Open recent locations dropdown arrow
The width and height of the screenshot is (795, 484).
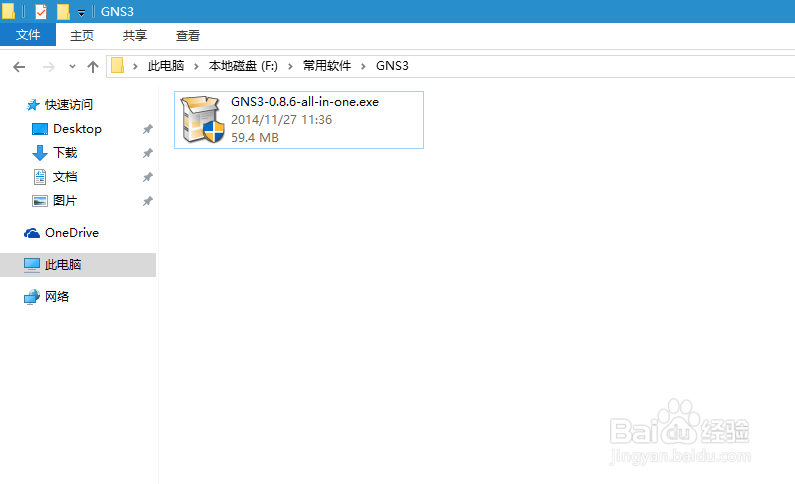[x=73, y=66]
